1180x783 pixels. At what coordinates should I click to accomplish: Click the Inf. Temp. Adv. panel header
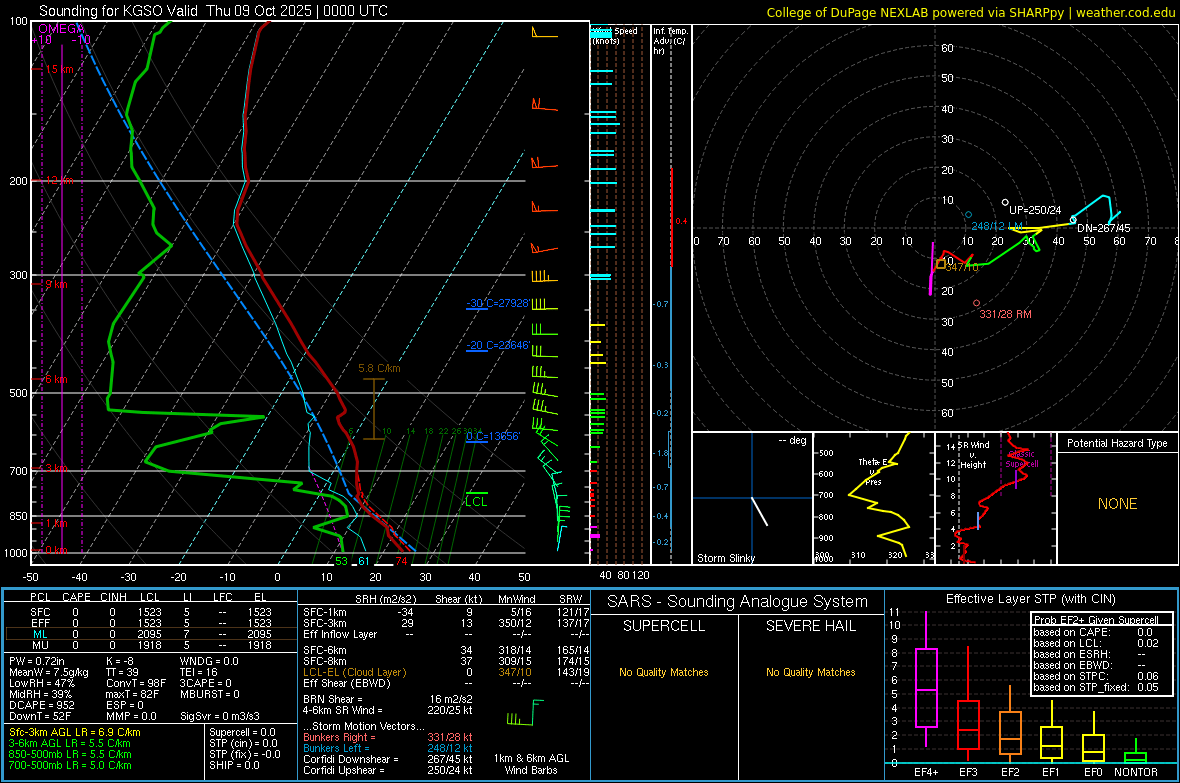671,41
